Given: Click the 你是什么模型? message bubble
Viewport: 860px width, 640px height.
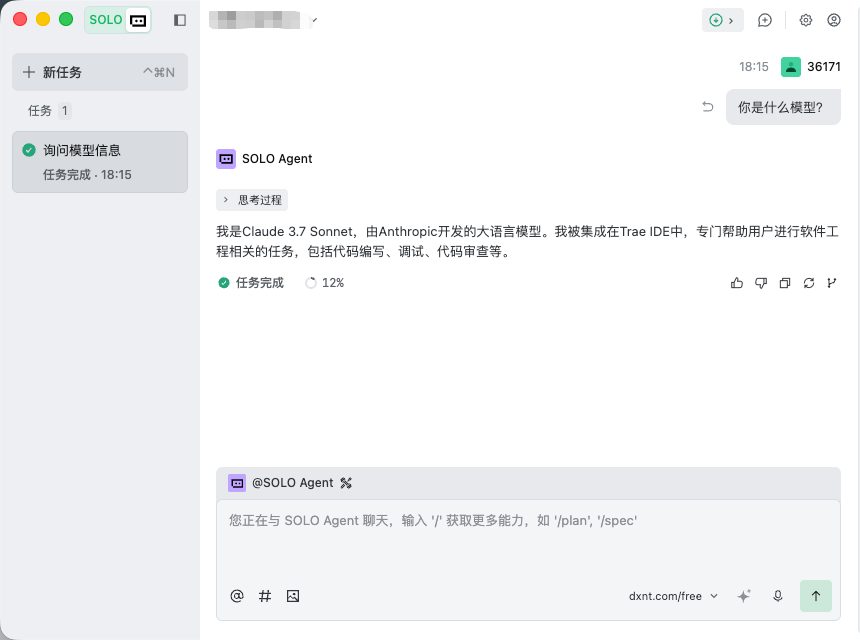Looking at the screenshot, I should [x=783, y=107].
